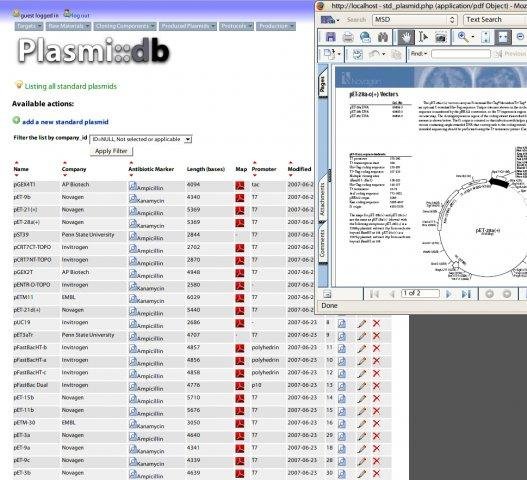The height and width of the screenshot is (480, 527).
Task: Click the email globe icon in PDF toolbar
Action: pyautogui.click(x=365, y=37)
